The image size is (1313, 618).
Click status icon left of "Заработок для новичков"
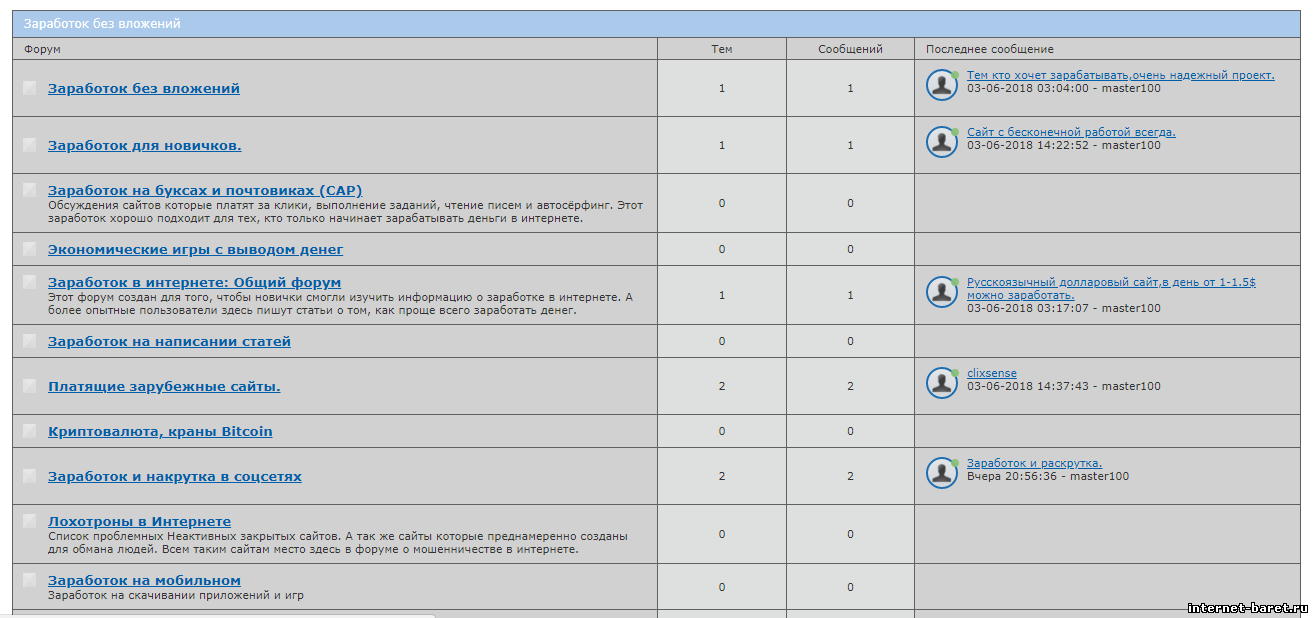click(30, 145)
